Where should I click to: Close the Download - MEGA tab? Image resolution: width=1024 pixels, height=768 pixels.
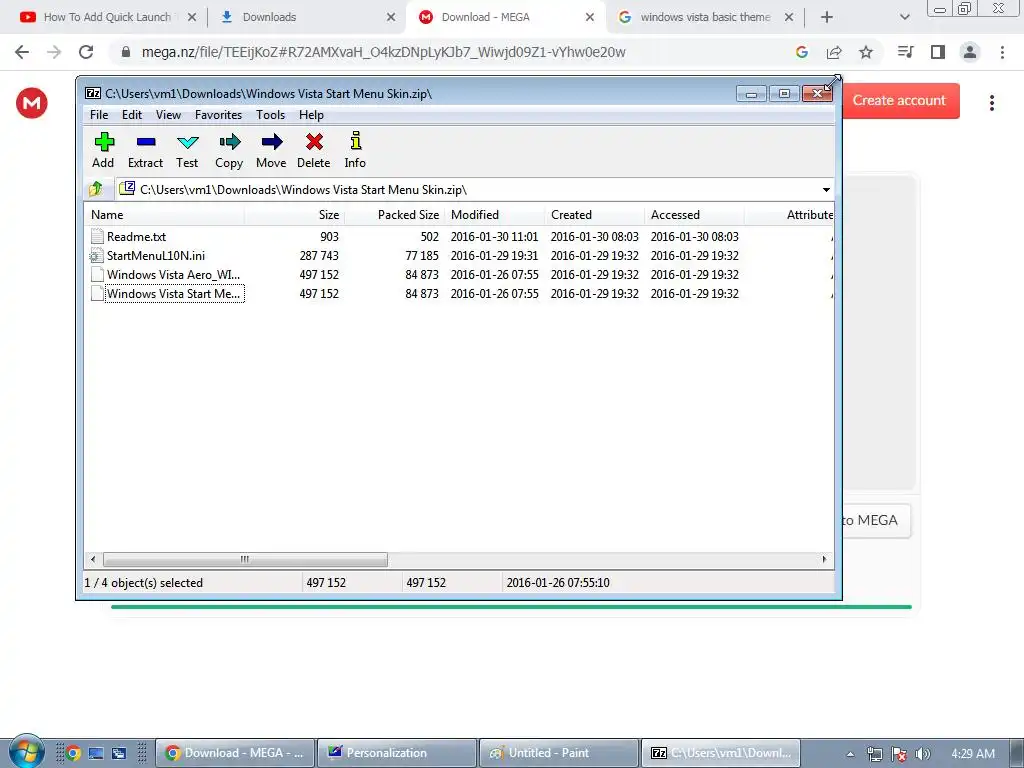click(x=590, y=17)
